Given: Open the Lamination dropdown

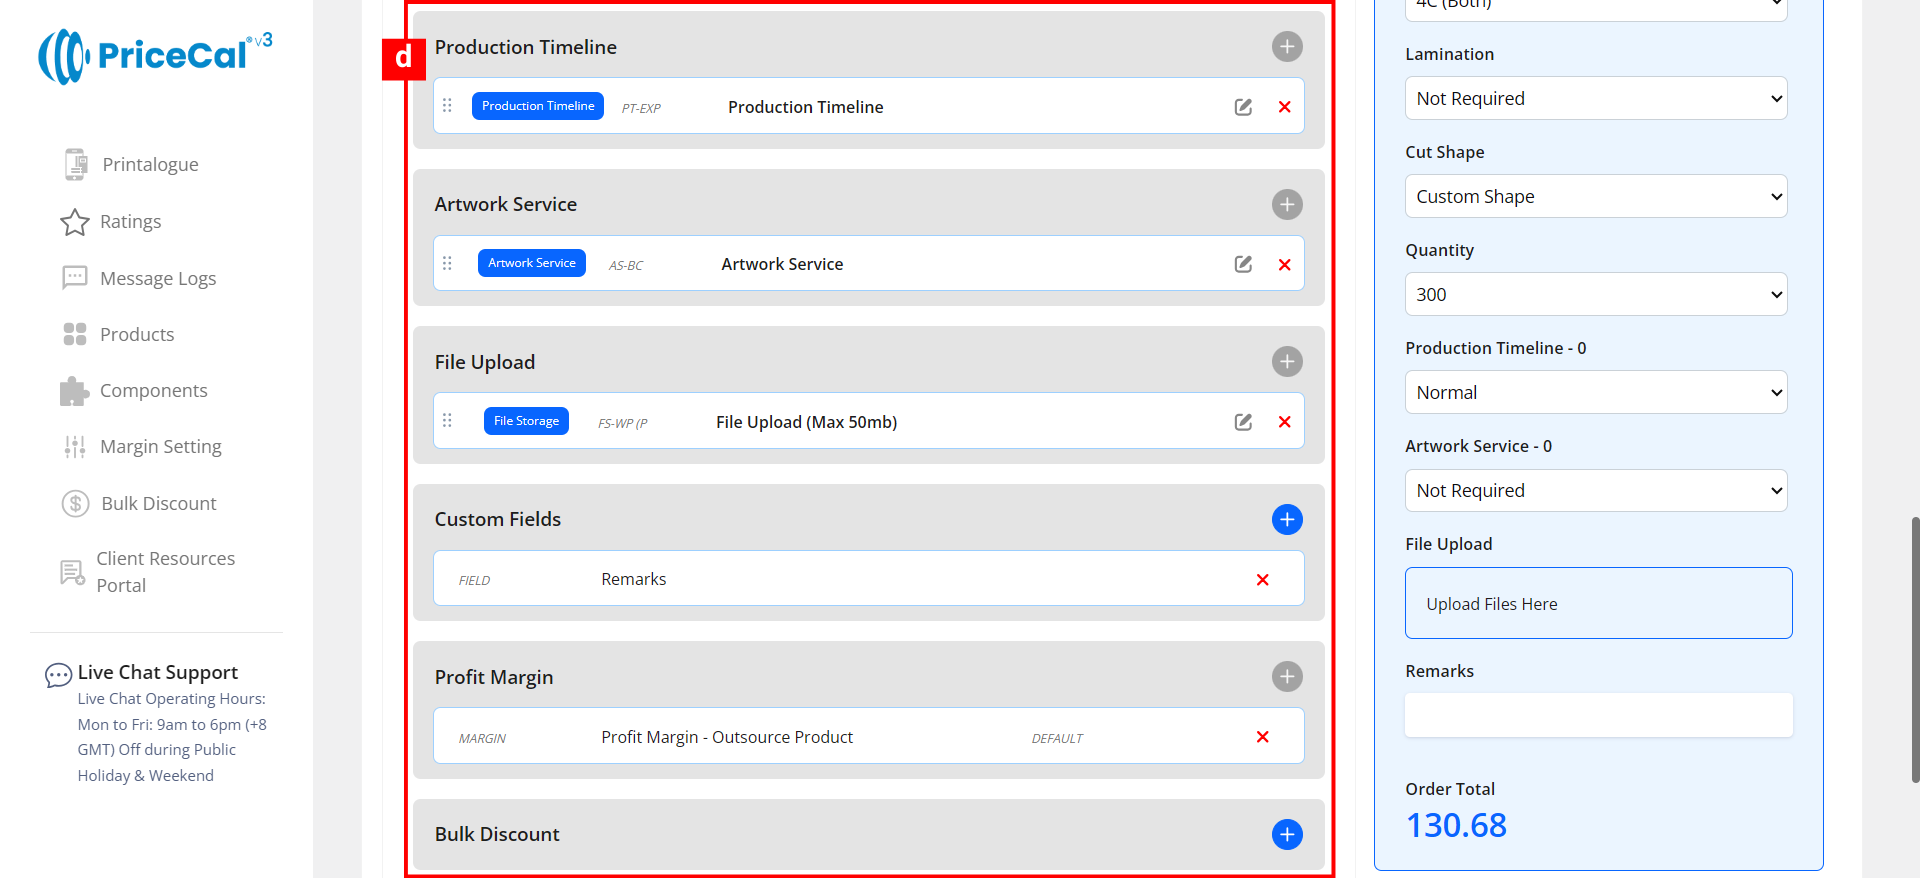Looking at the screenshot, I should pyautogui.click(x=1595, y=99).
